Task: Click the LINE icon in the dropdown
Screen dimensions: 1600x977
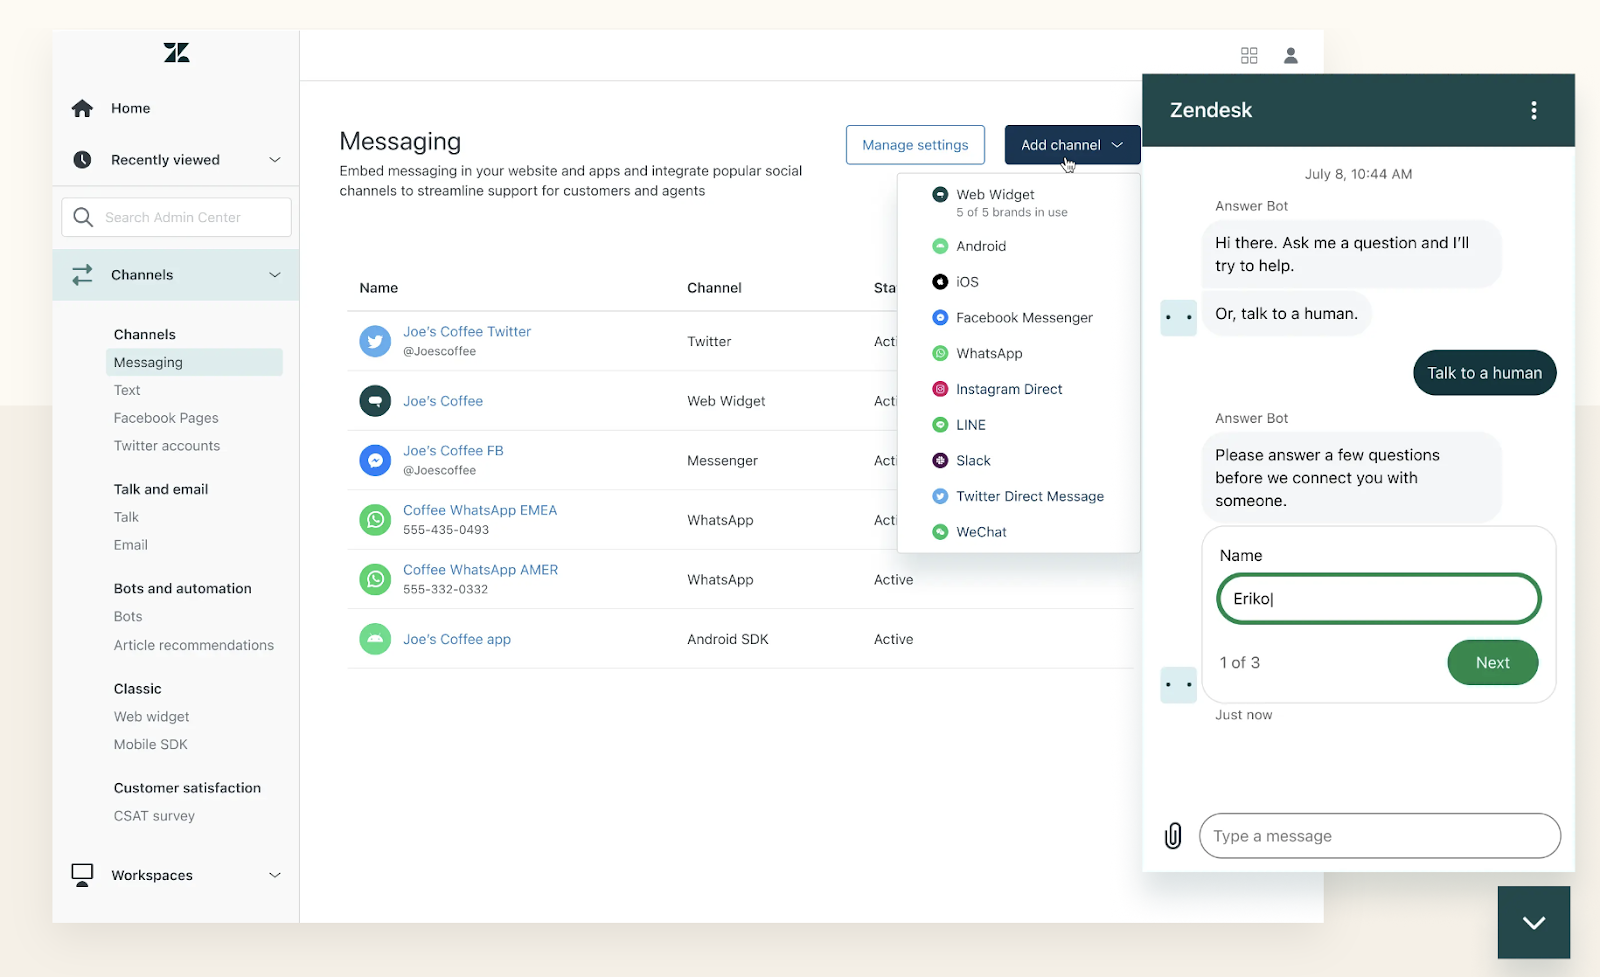Action: pos(940,425)
